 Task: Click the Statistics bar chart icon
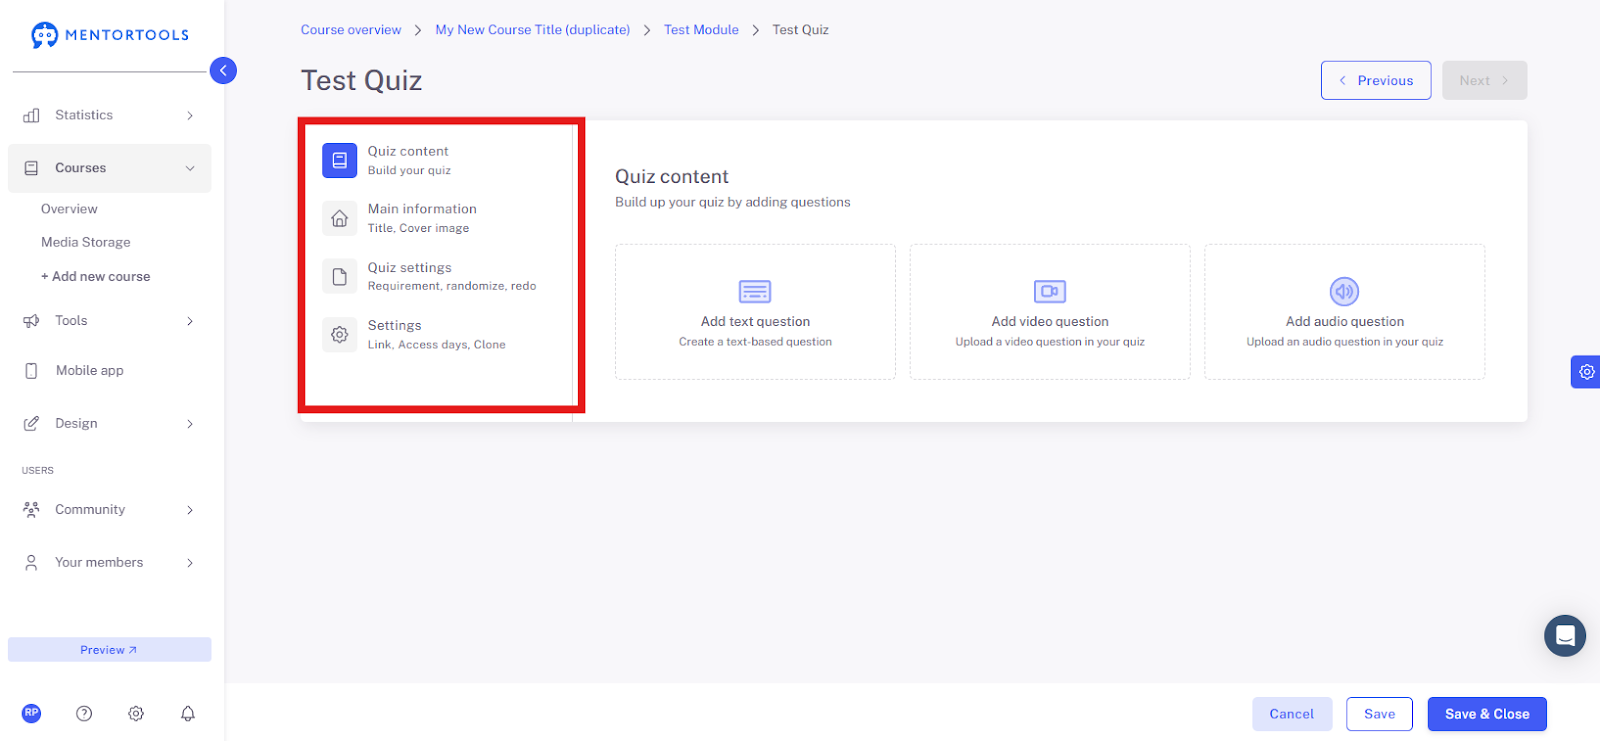[x=31, y=115]
